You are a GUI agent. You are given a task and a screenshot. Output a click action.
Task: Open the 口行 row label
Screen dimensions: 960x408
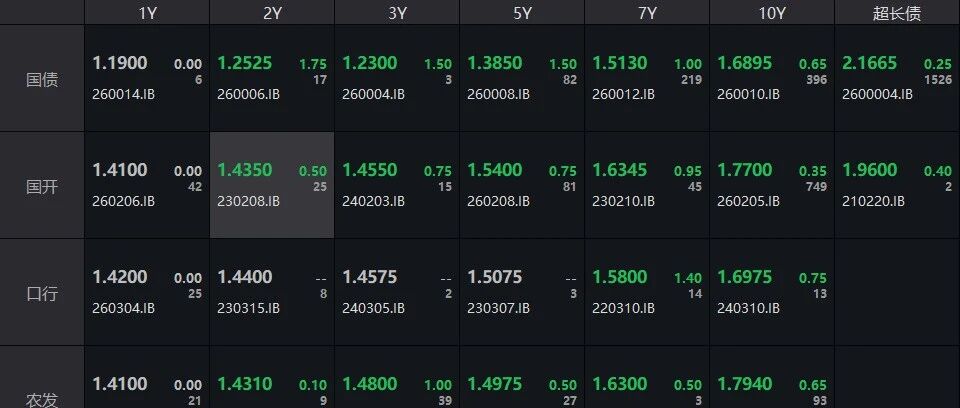(x=42, y=293)
